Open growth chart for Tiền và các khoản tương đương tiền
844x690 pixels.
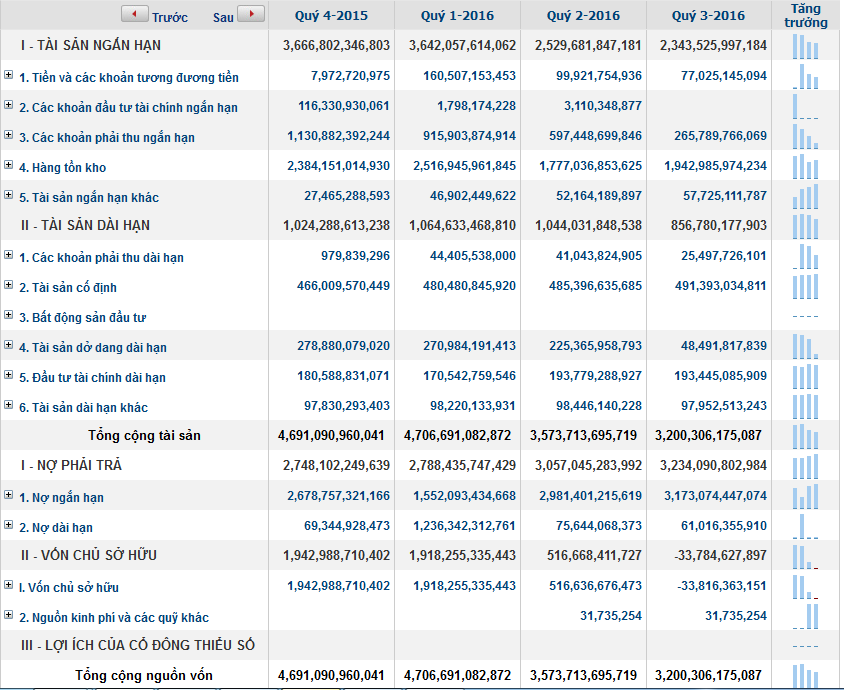click(805, 76)
